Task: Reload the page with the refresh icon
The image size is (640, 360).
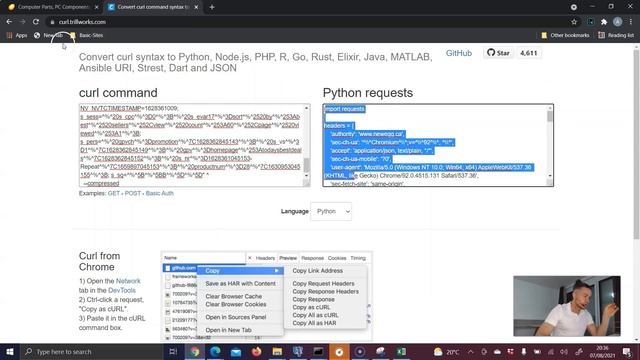Action: pos(36,22)
